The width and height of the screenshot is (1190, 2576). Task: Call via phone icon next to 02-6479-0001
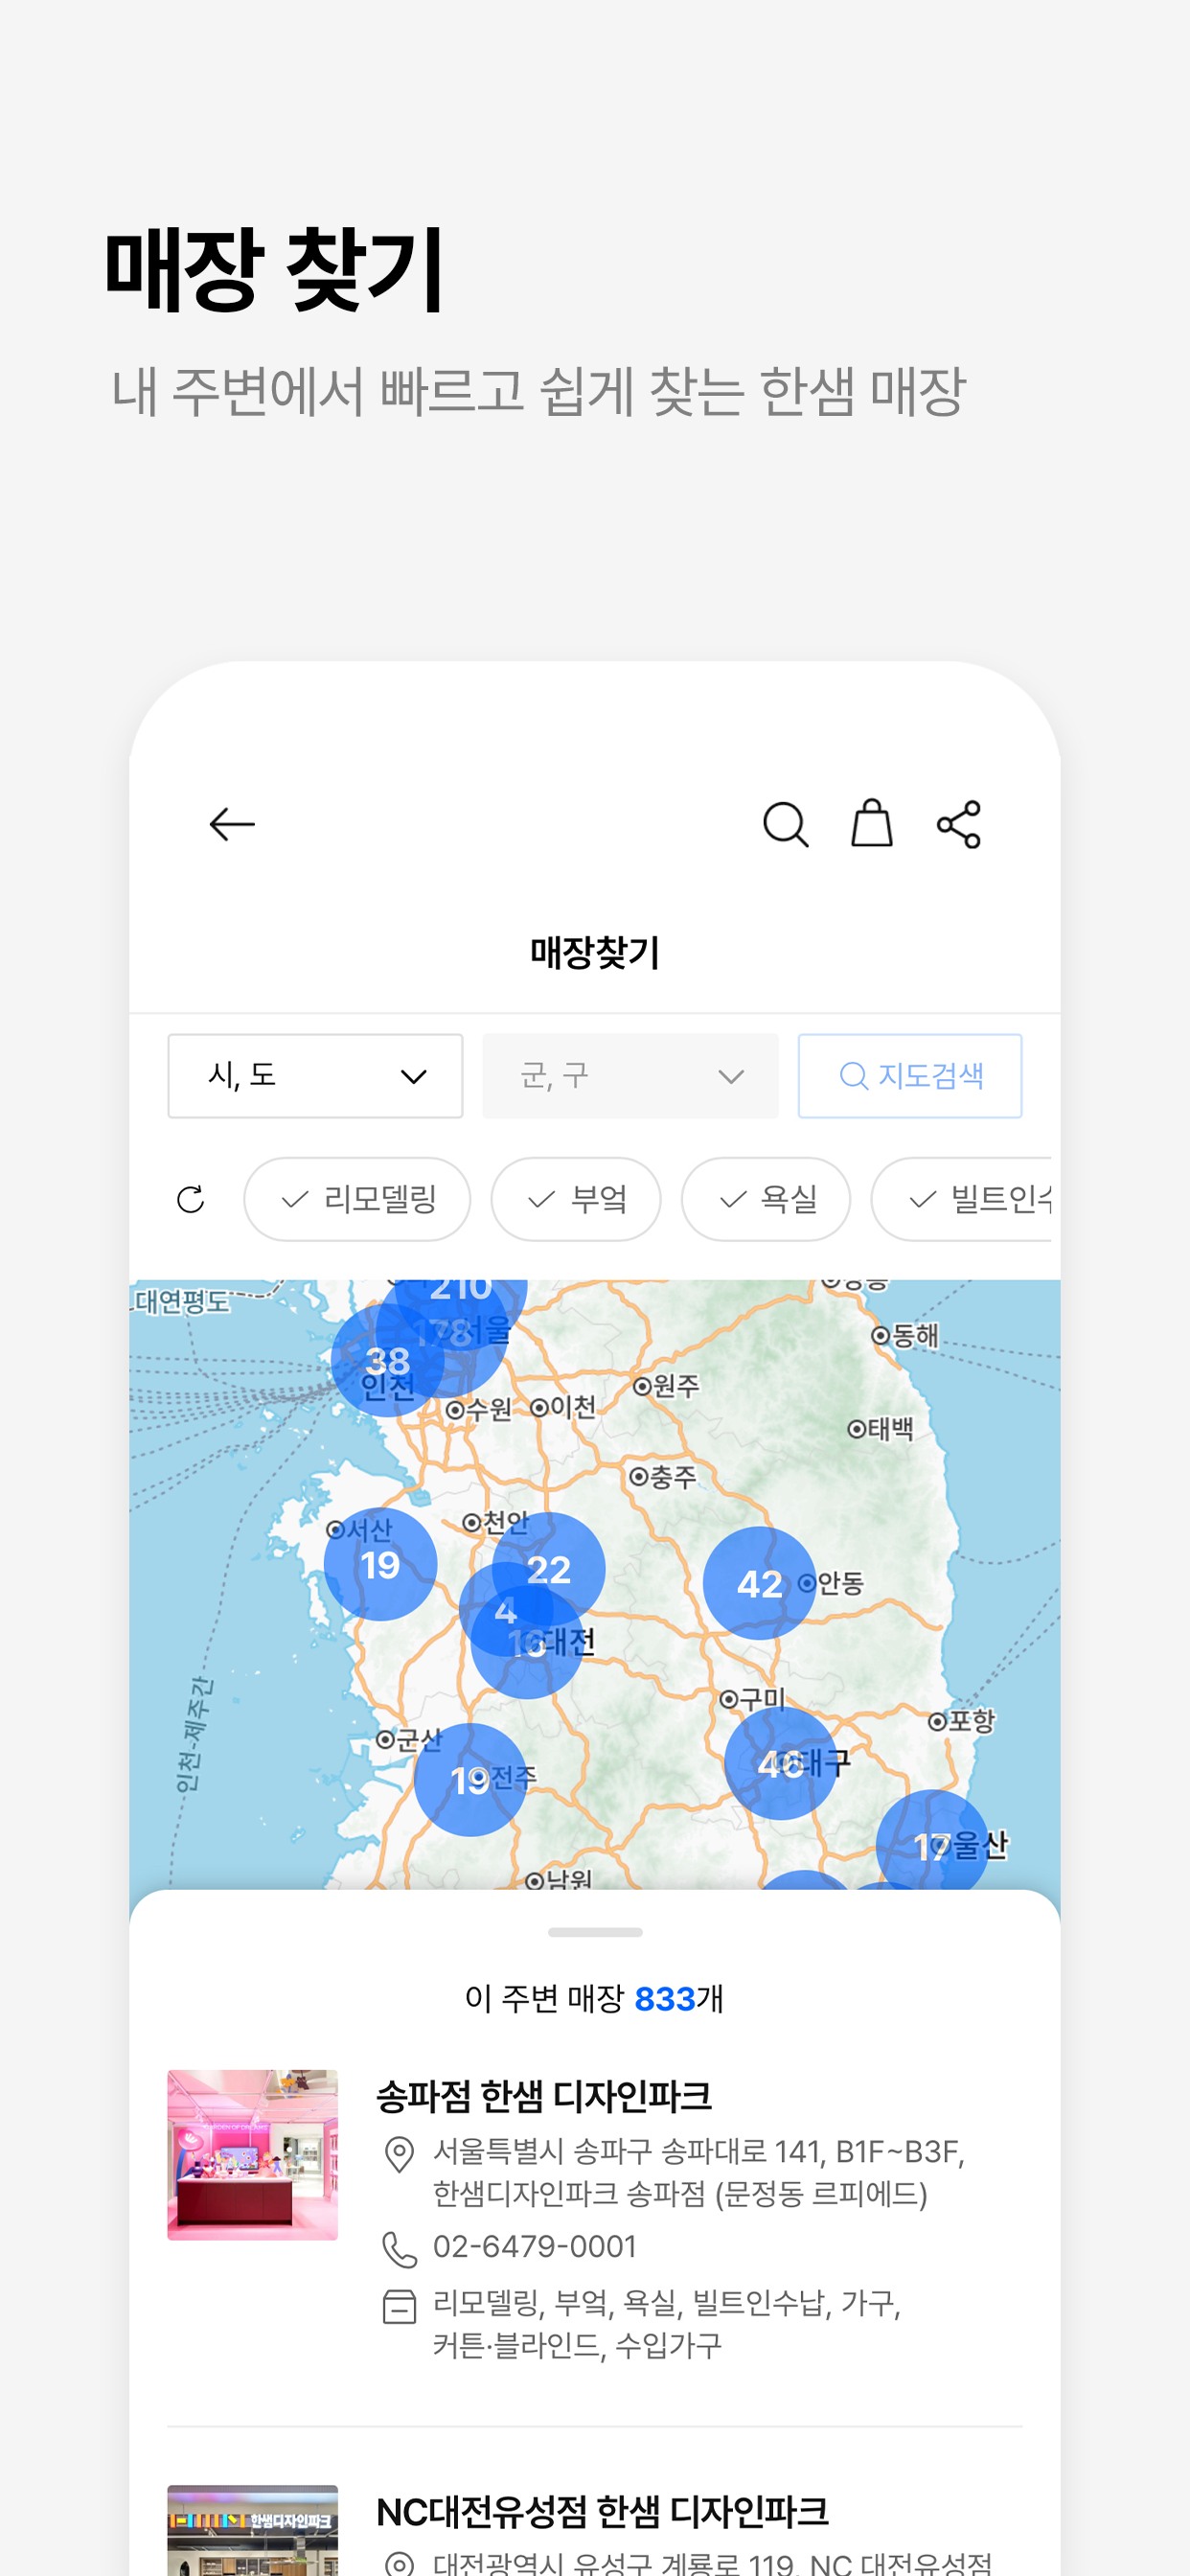point(399,2250)
